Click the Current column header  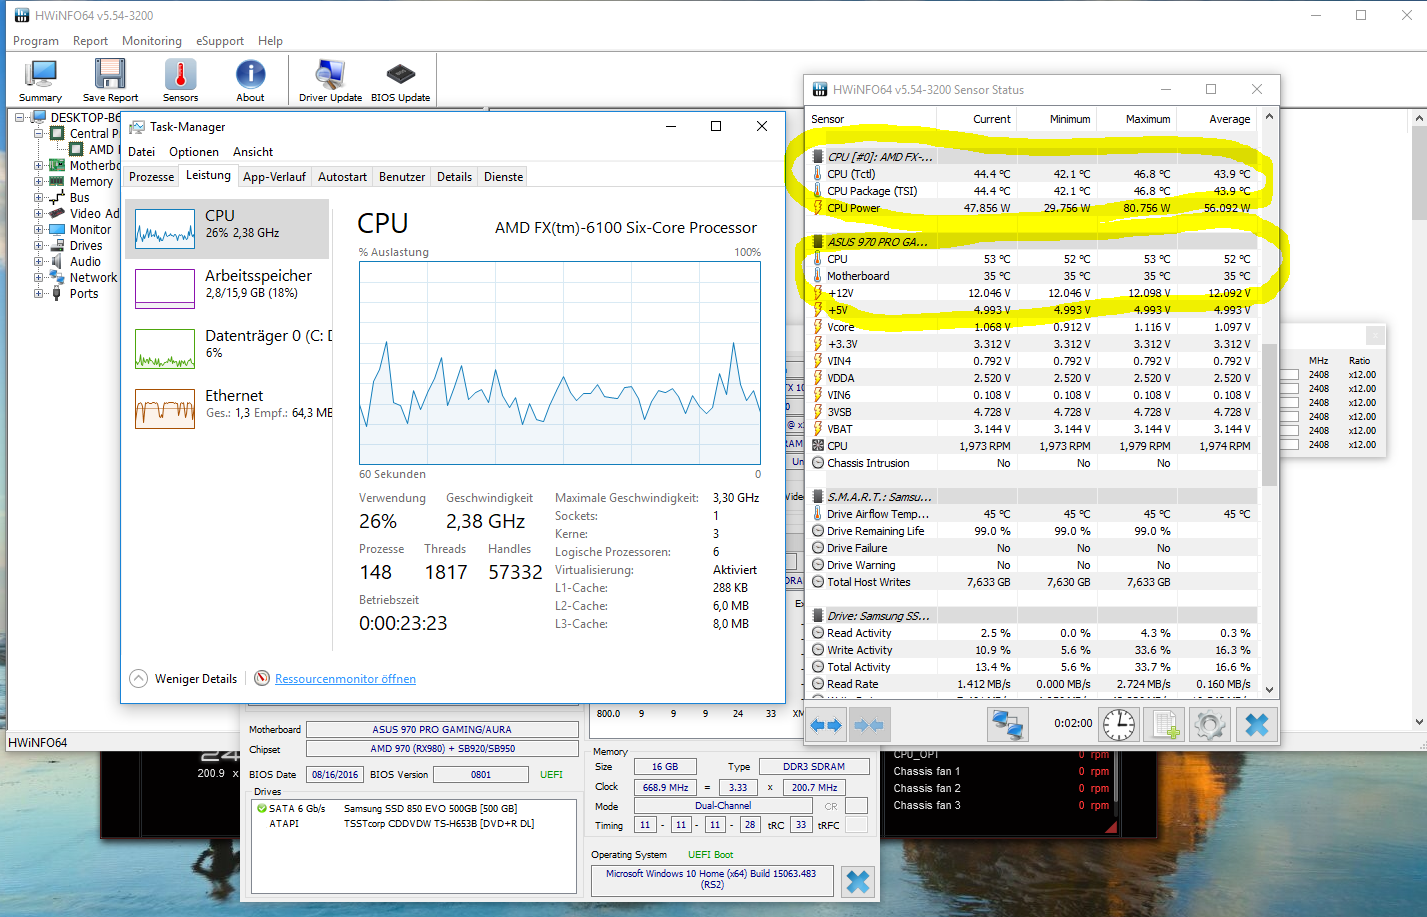pos(976,119)
